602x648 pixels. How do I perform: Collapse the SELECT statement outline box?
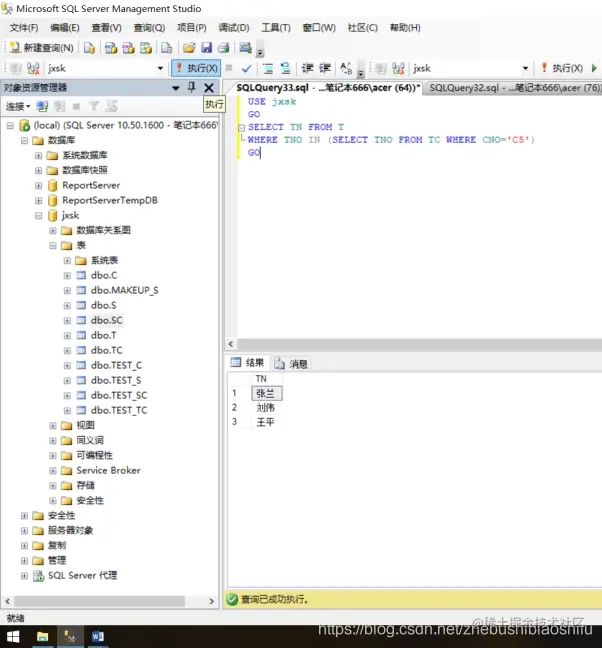click(x=242, y=127)
